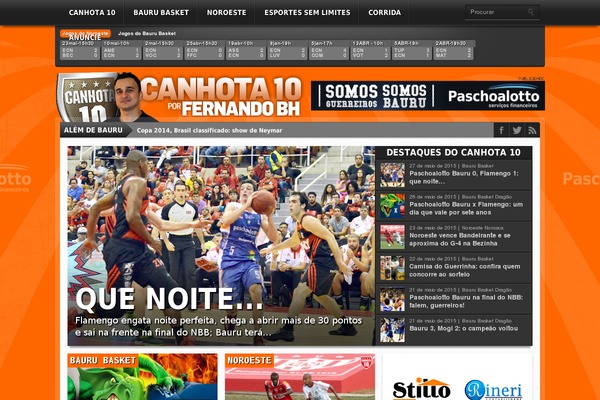
Task: Select the 5ABR-19h TUP vs ECN score
Action: (411, 50)
